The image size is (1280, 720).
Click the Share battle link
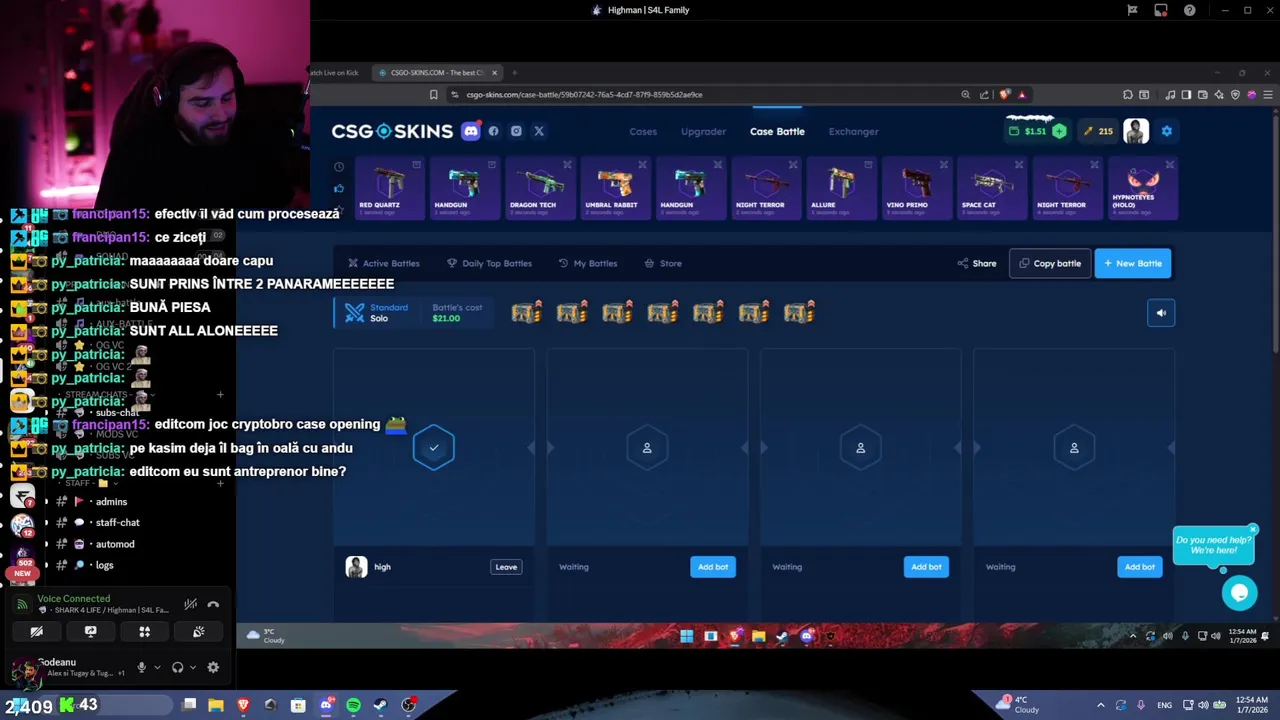tap(977, 263)
